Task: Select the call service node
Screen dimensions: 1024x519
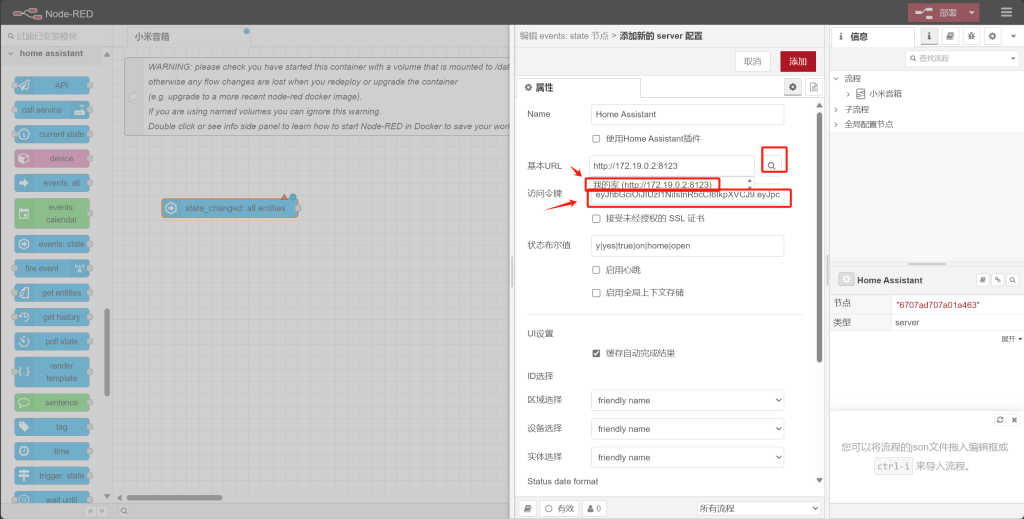Action: click(52, 110)
